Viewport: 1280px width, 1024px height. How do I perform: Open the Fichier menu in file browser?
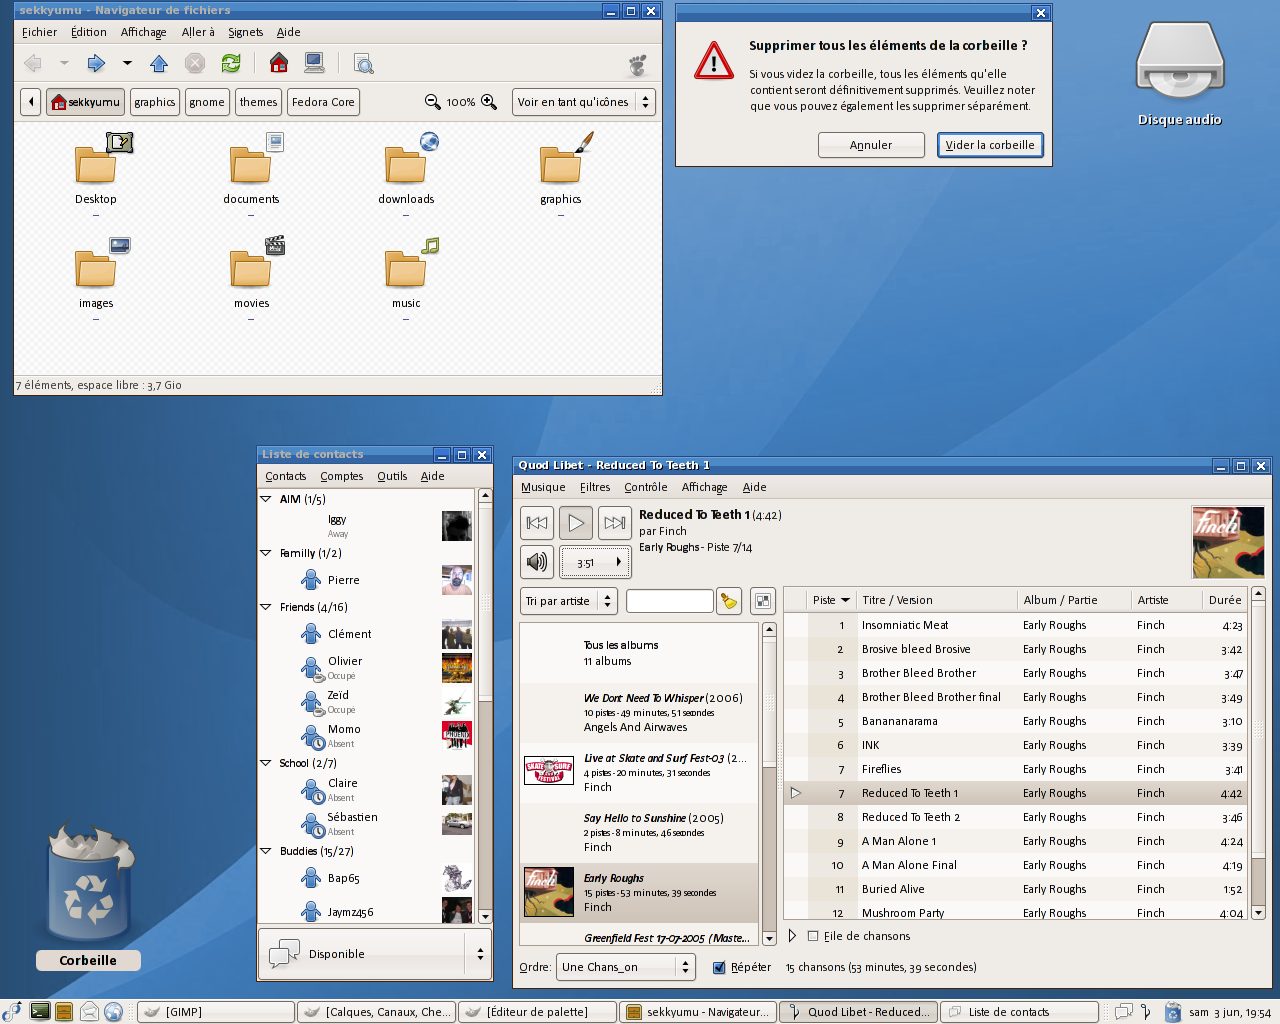40,32
